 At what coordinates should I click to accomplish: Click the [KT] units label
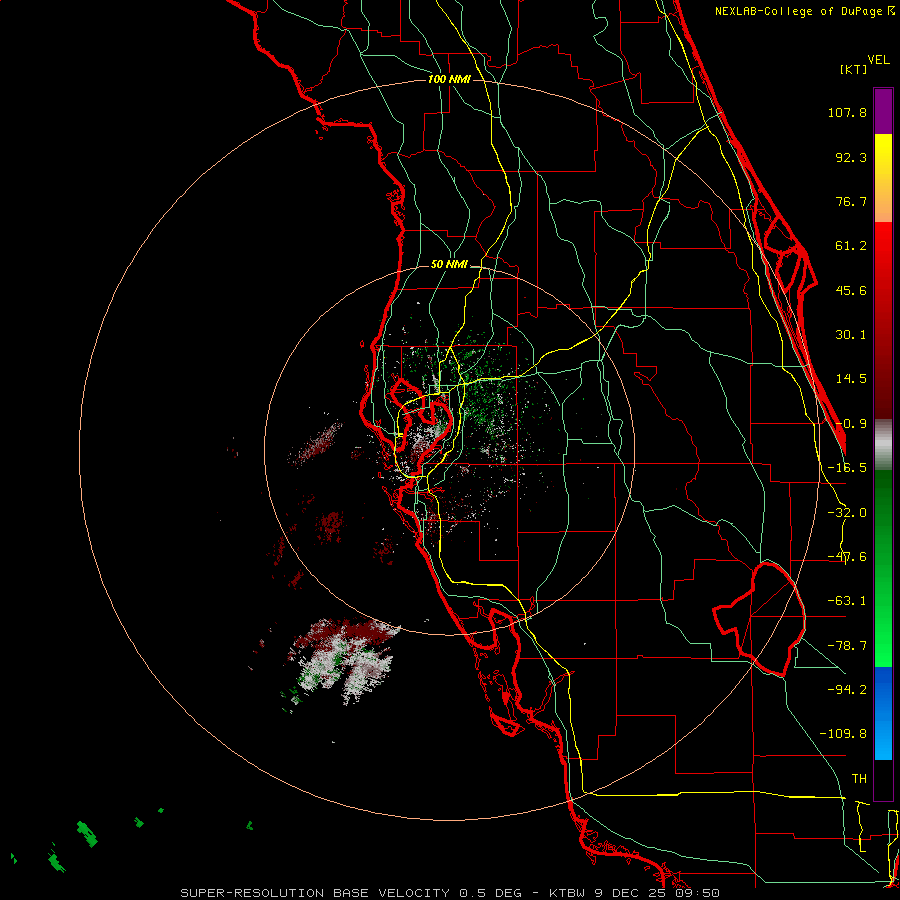pyautogui.click(x=854, y=69)
